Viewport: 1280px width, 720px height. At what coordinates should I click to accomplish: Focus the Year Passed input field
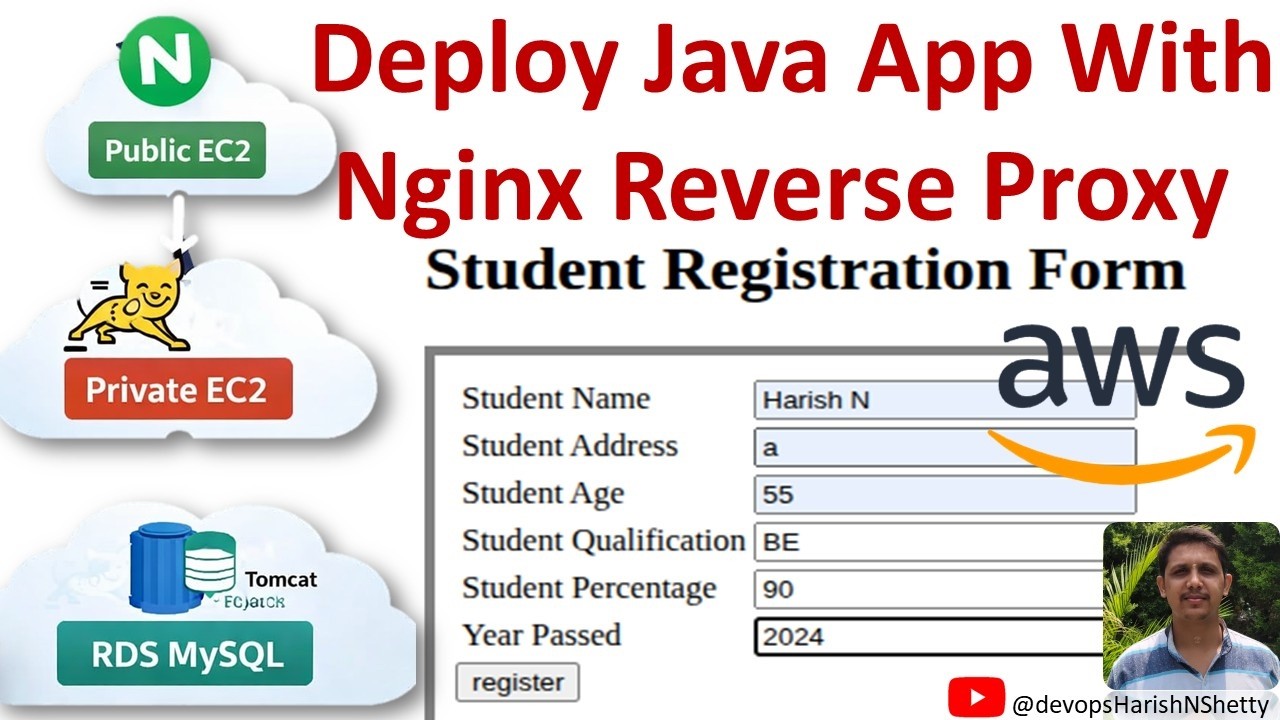[x=929, y=636]
